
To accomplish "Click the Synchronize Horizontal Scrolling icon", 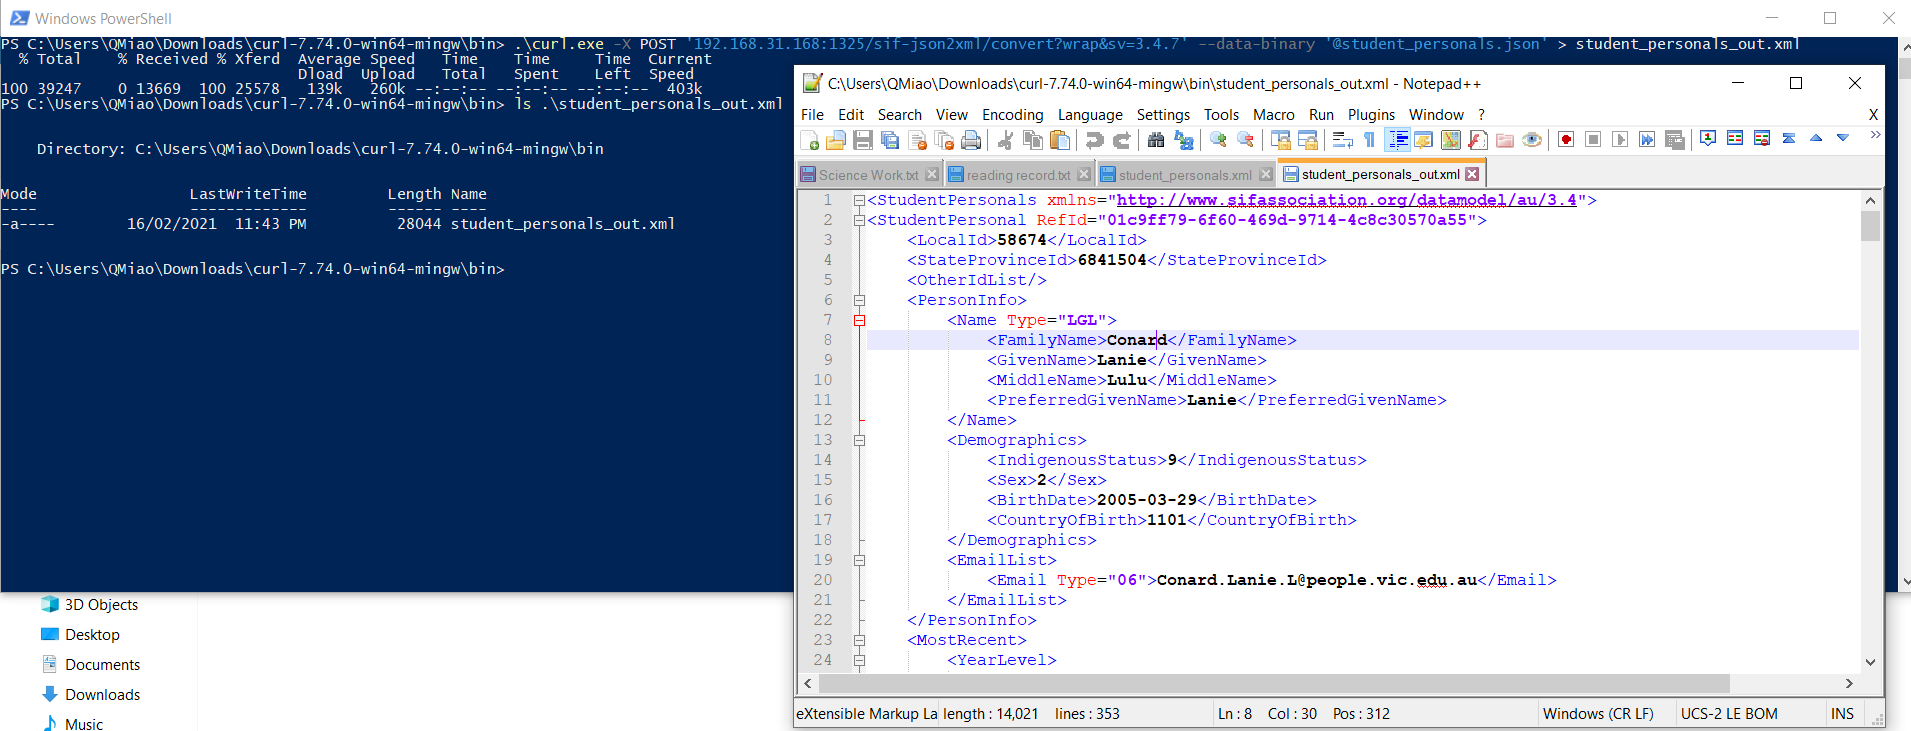I will [x=1307, y=140].
